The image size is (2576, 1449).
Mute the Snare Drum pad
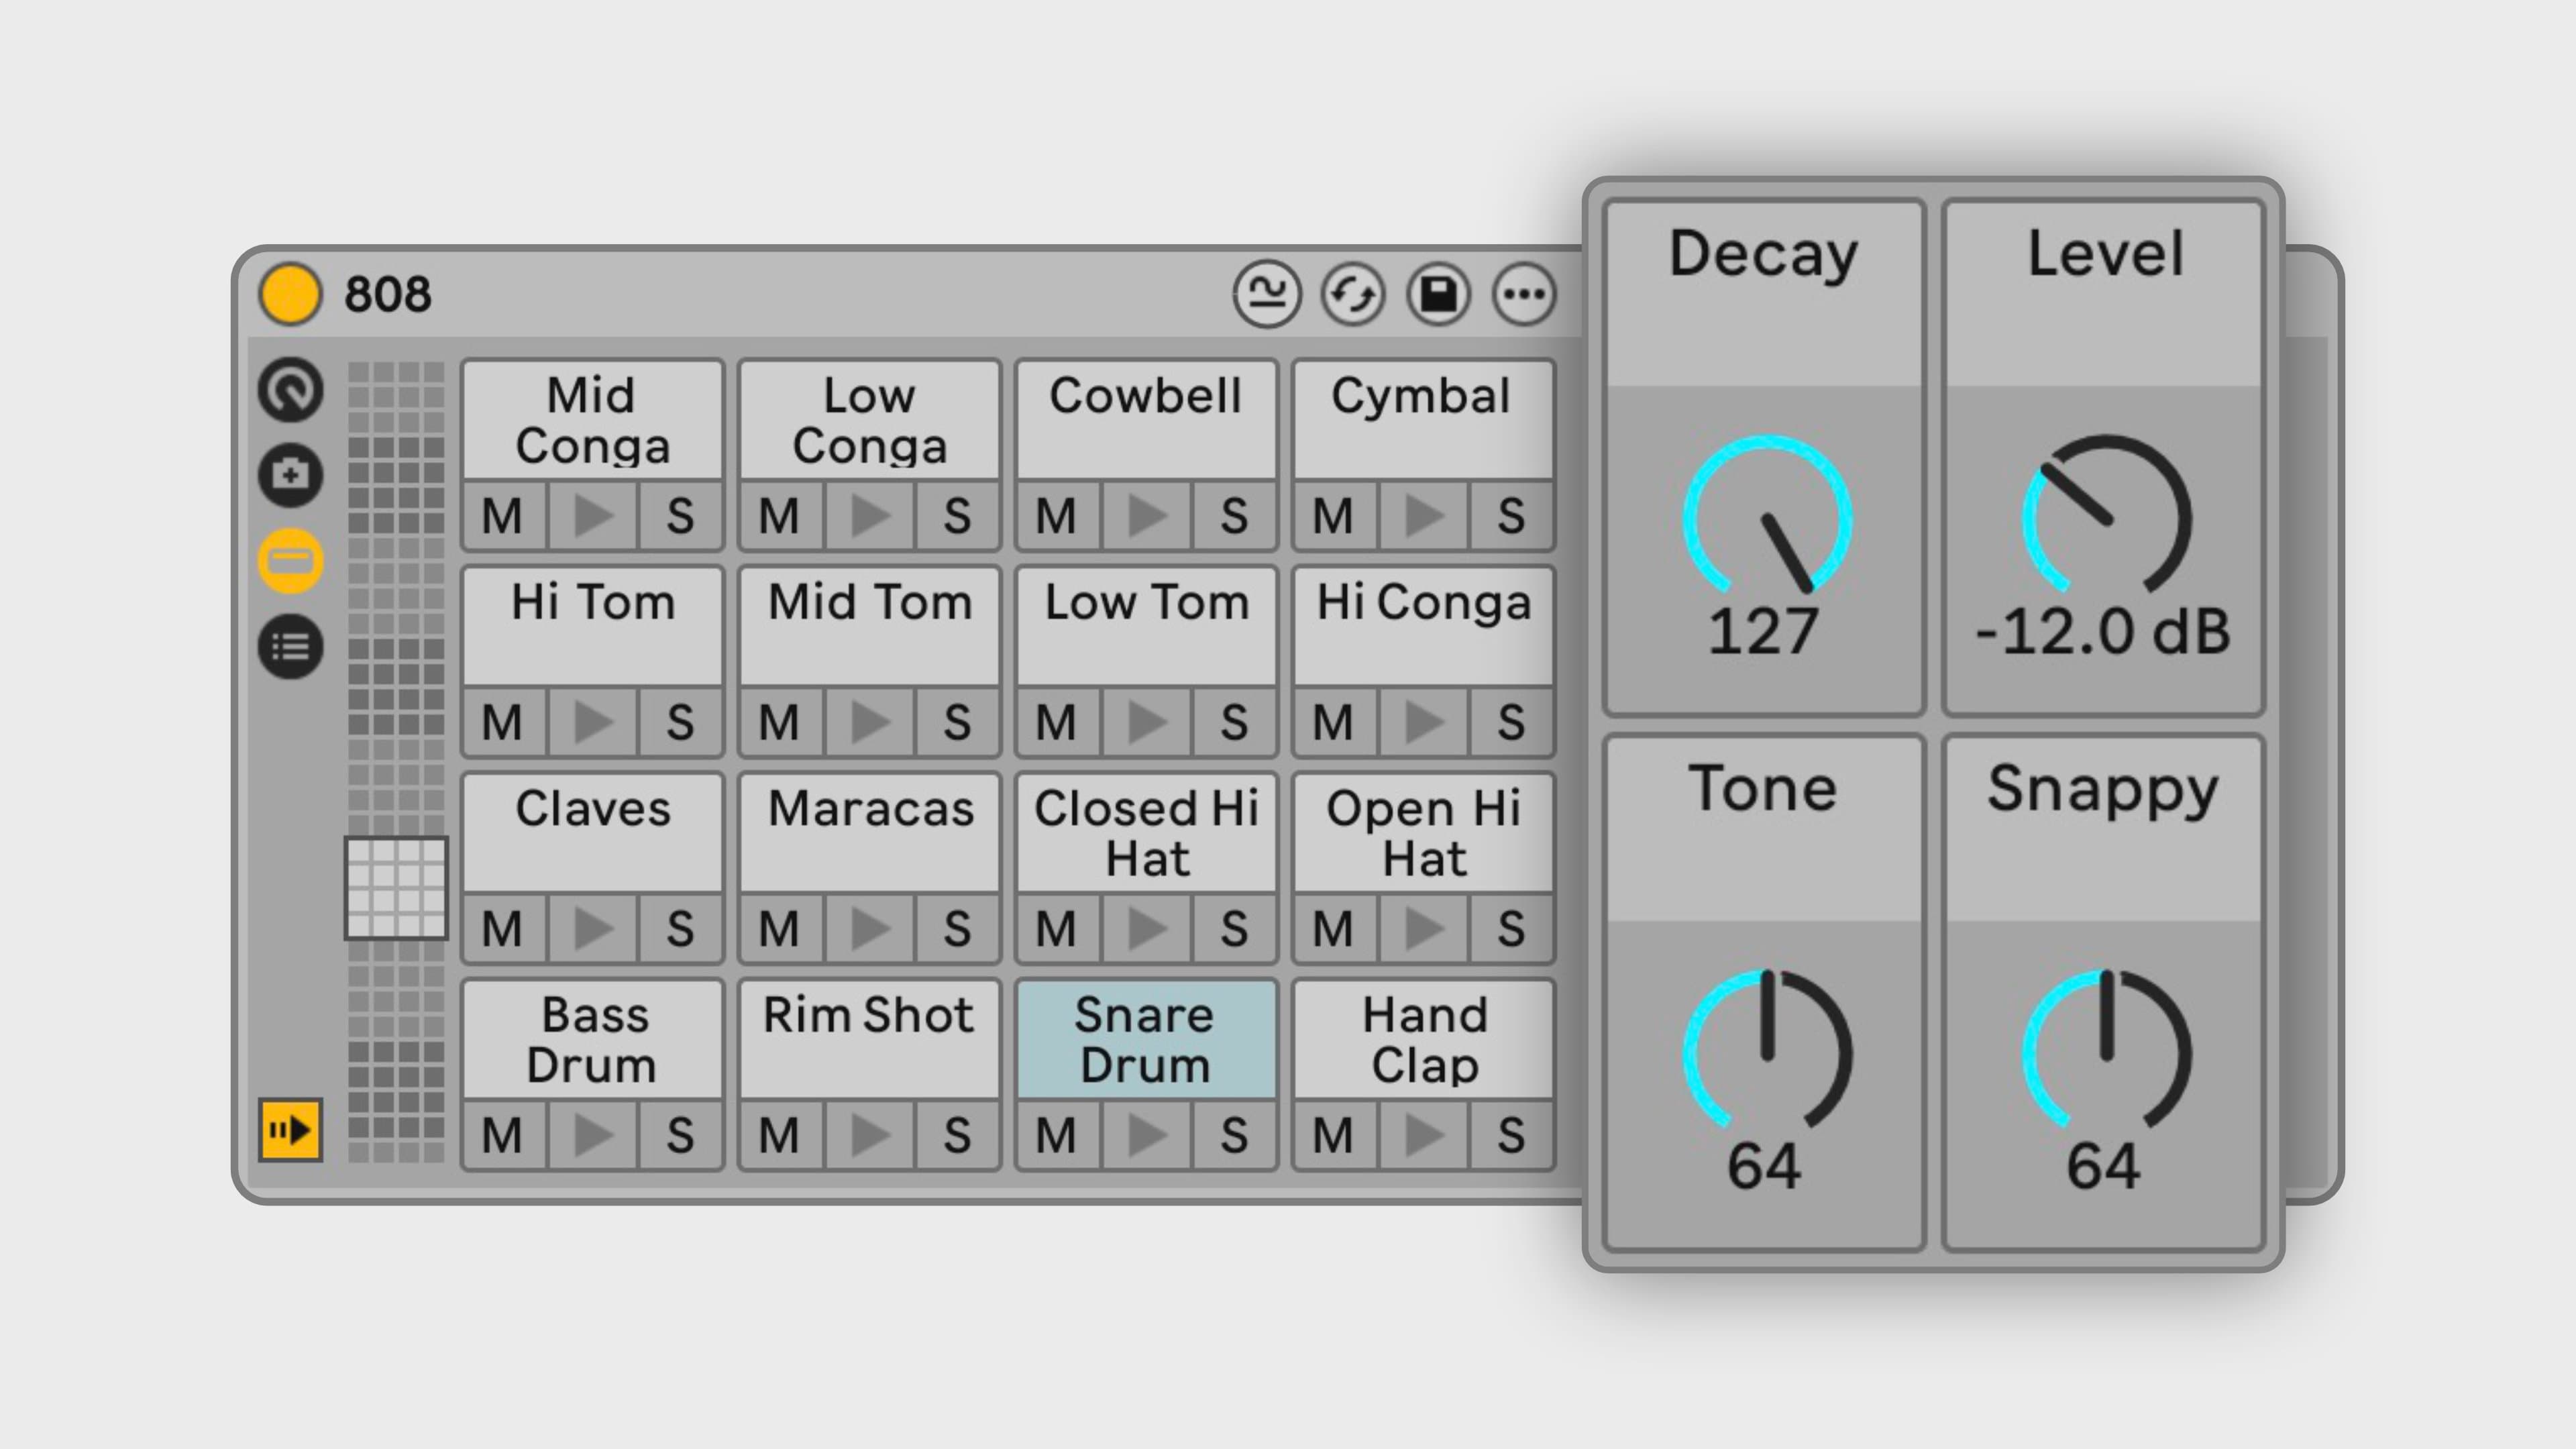pos(1058,1135)
